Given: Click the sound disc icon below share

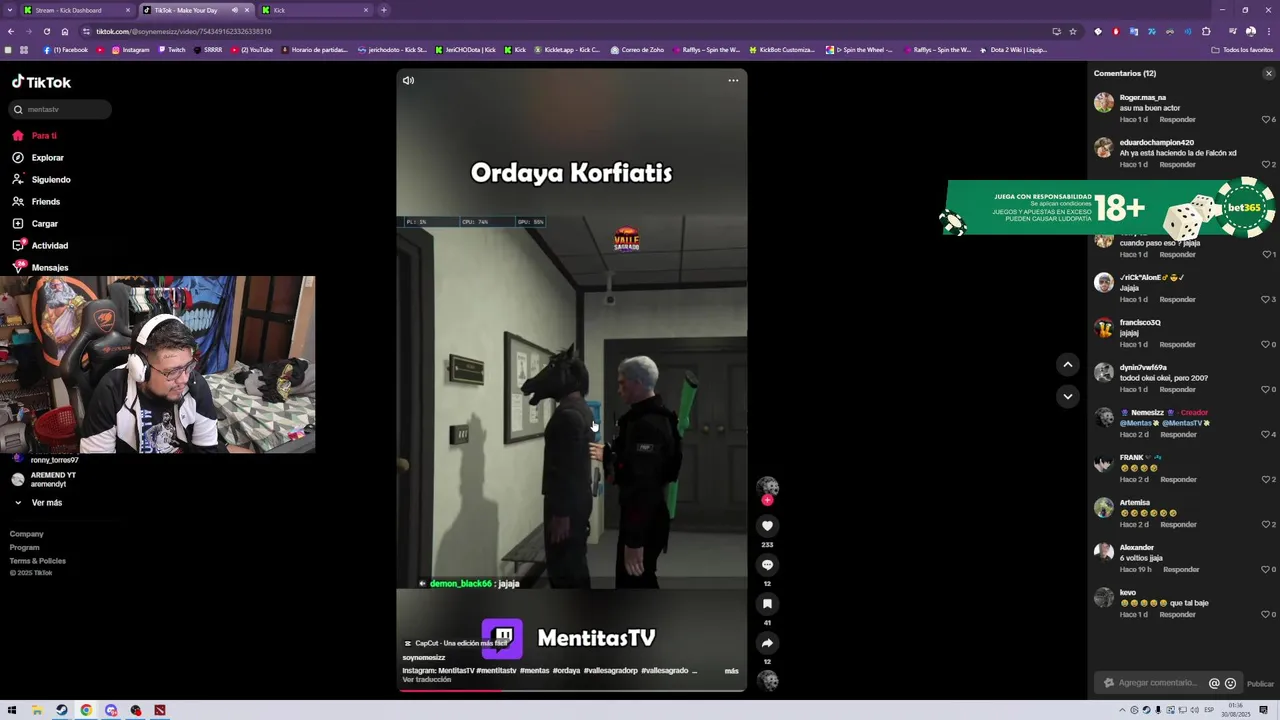Looking at the screenshot, I should (767, 680).
